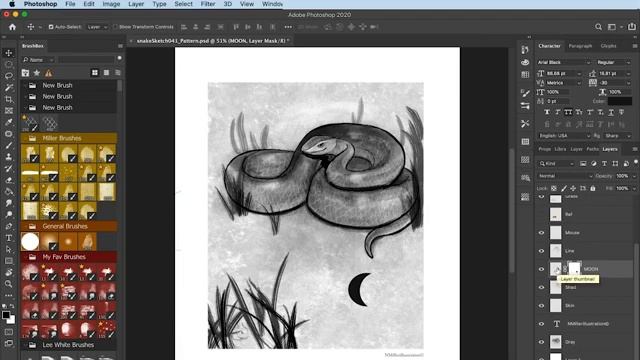Screen dimensions: 640x360
Task: Switch to the Paragraph tab
Action: pos(580,46)
